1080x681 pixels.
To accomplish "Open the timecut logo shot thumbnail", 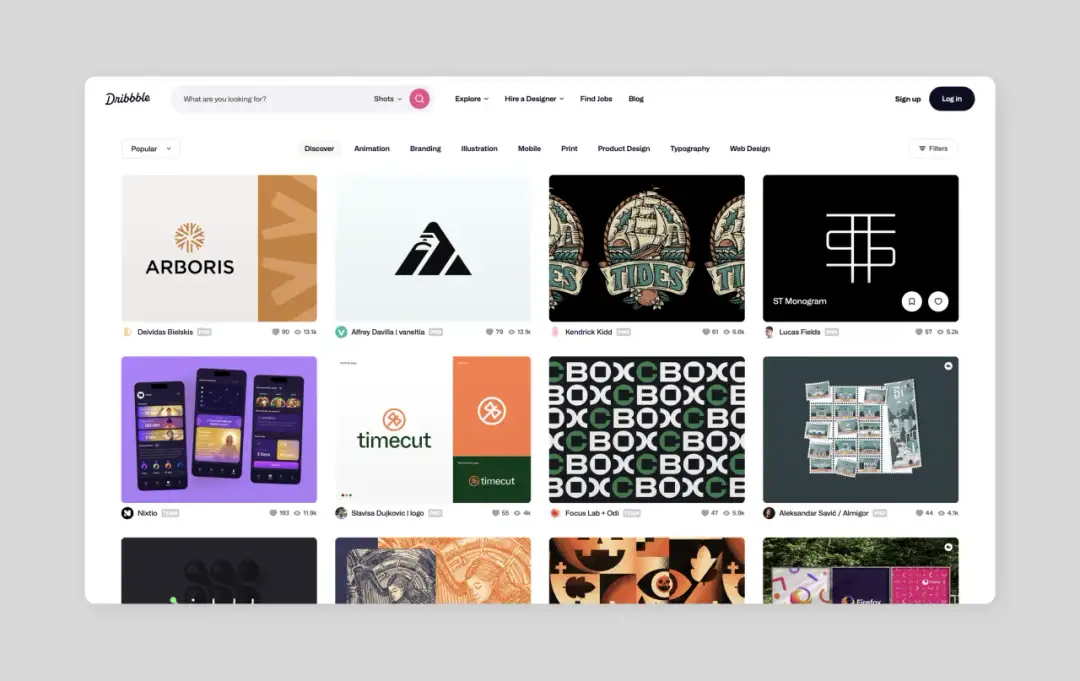I will 432,429.
